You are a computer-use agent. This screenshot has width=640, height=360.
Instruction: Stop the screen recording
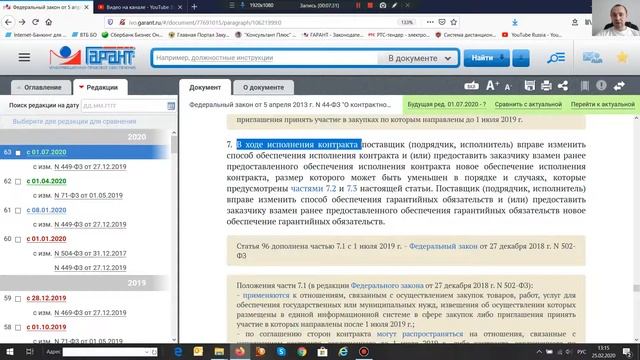[x=370, y=5]
